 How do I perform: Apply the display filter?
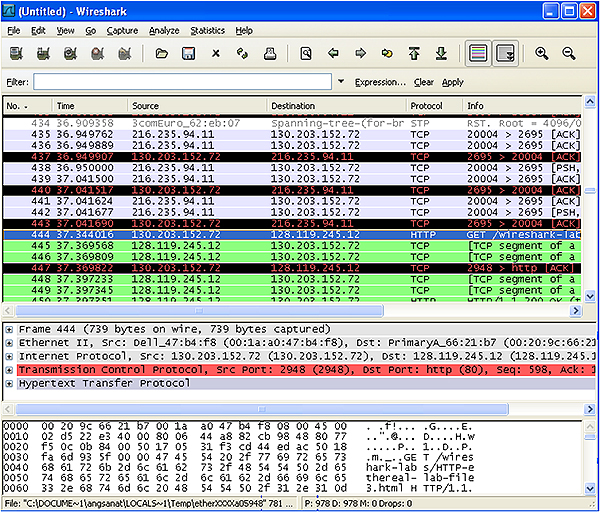tap(453, 82)
